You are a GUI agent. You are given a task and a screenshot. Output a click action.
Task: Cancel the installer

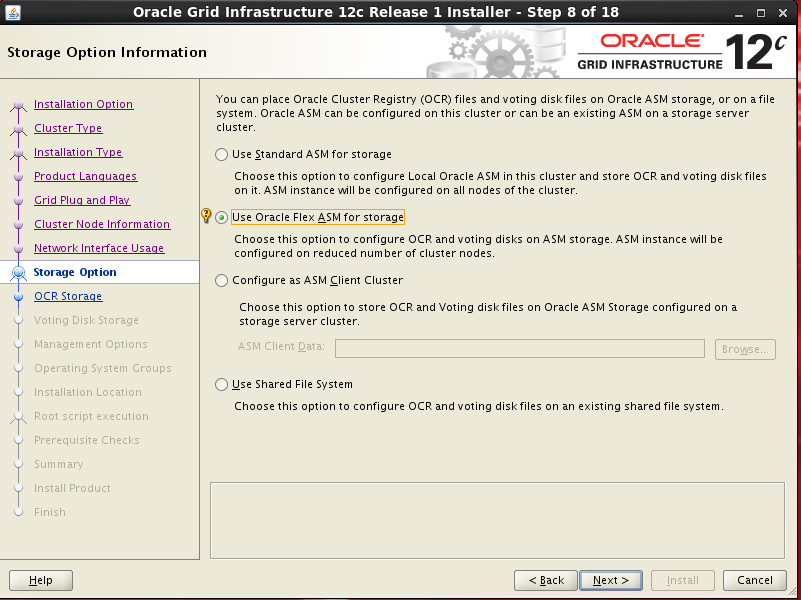pyautogui.click(x=755, y=581)
